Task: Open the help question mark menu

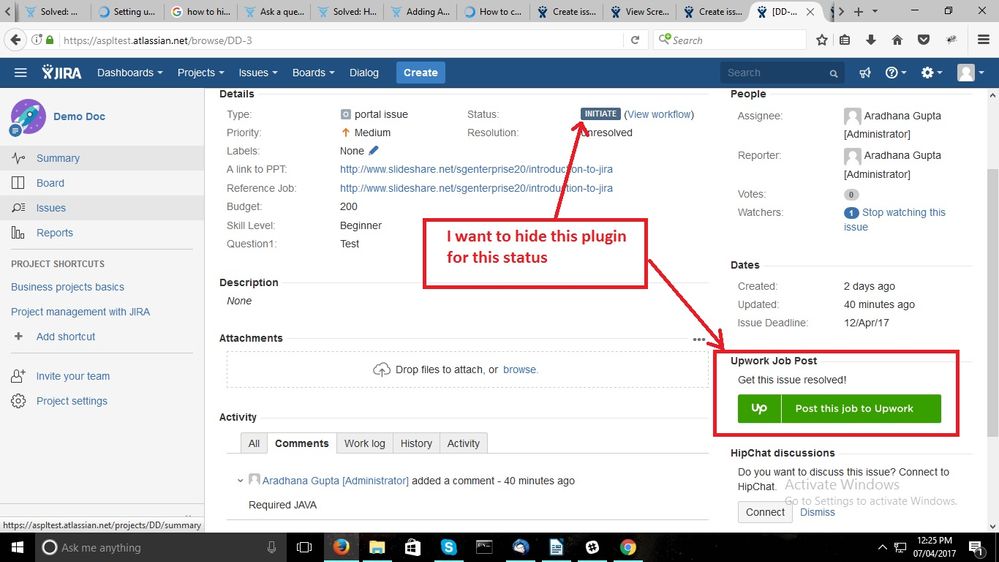Action: (x=895, y=73)
